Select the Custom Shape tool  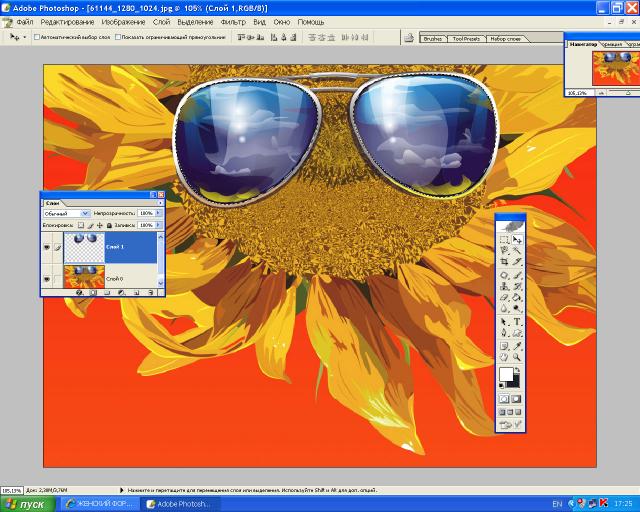517,333
